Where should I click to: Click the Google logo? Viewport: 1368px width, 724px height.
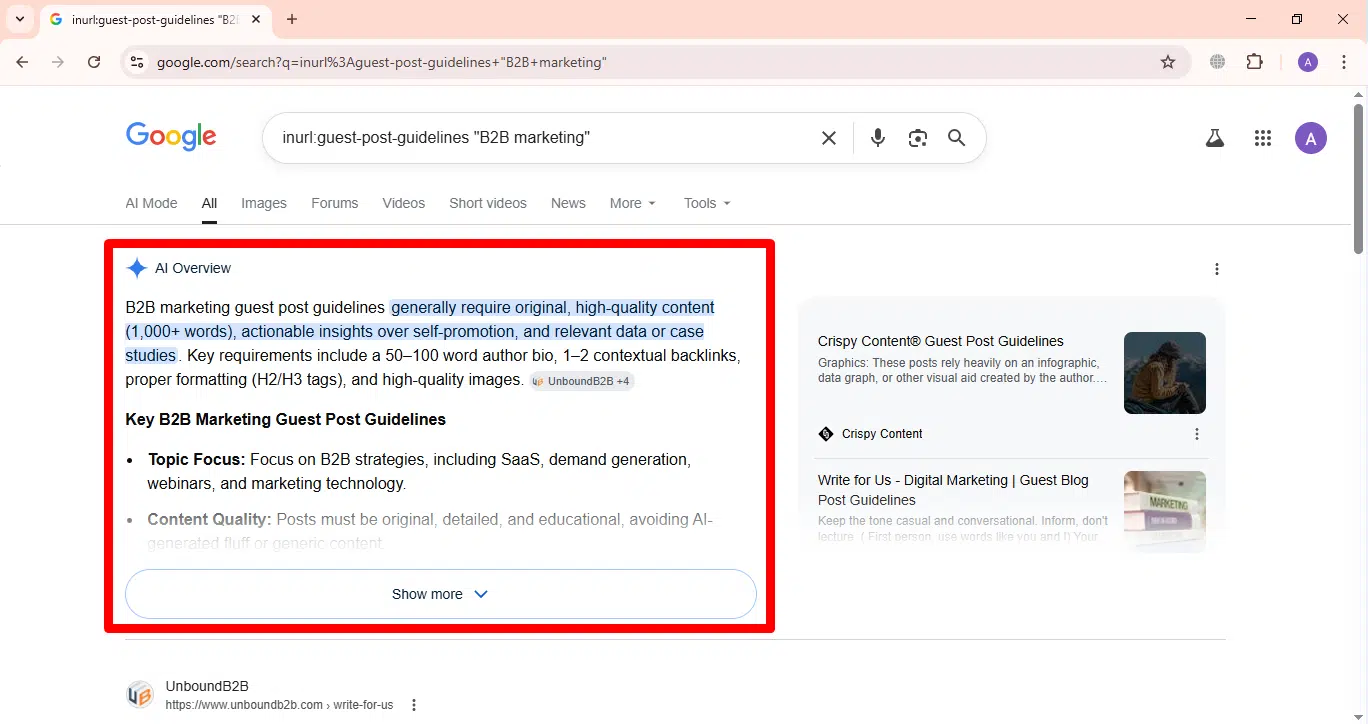(x=171, y=137)
